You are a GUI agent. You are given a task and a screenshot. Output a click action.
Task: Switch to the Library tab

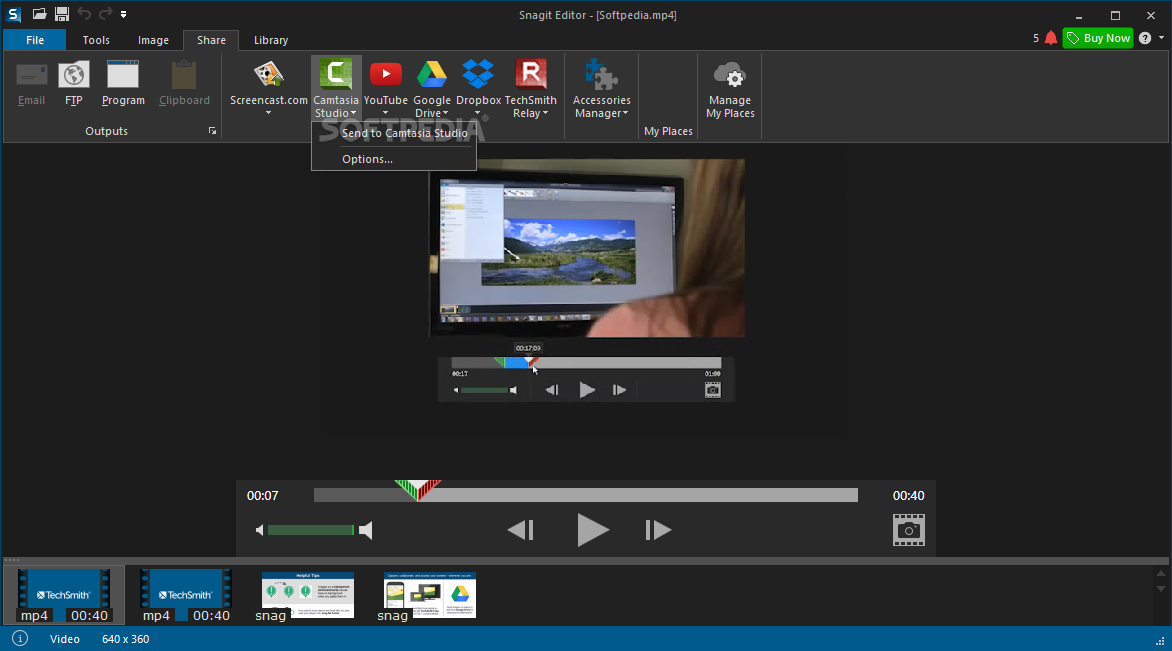tap(271, 40)
